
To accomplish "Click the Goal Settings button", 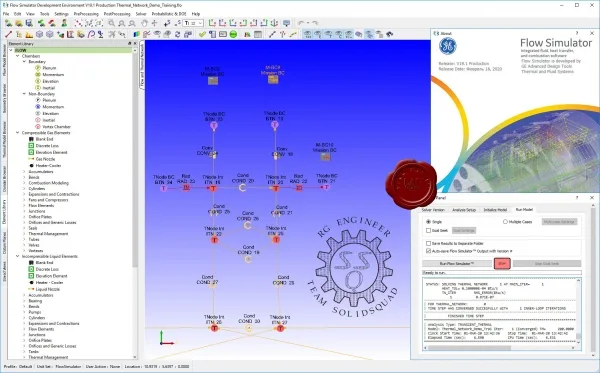I will pyautogui.click(x=464, y=230).
